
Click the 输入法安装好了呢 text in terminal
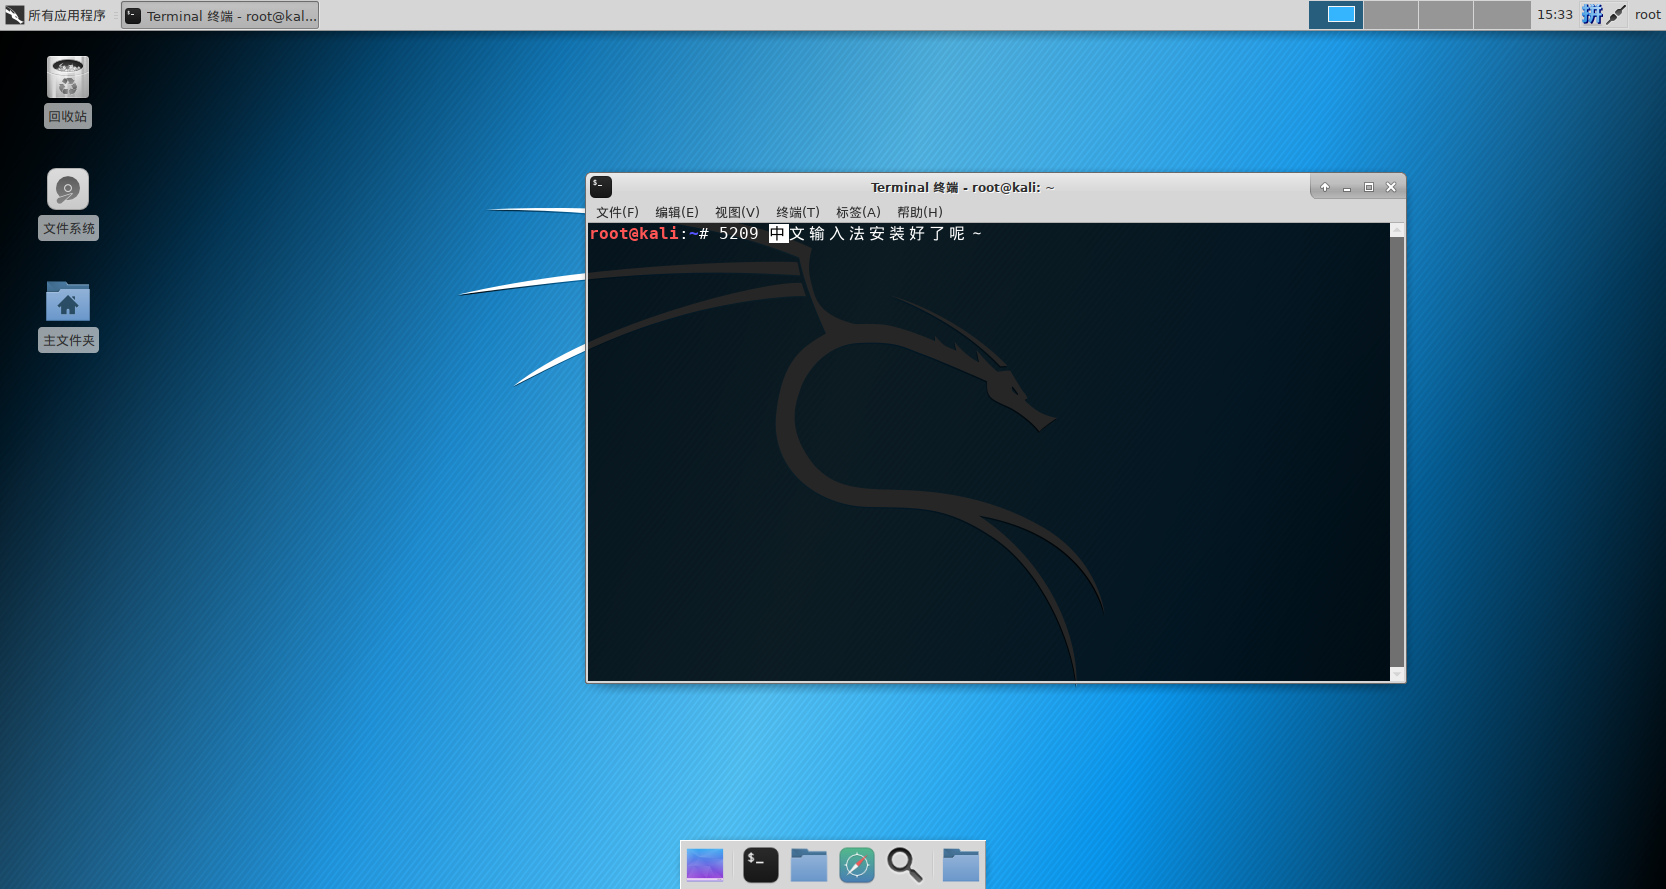click(887, 234)
